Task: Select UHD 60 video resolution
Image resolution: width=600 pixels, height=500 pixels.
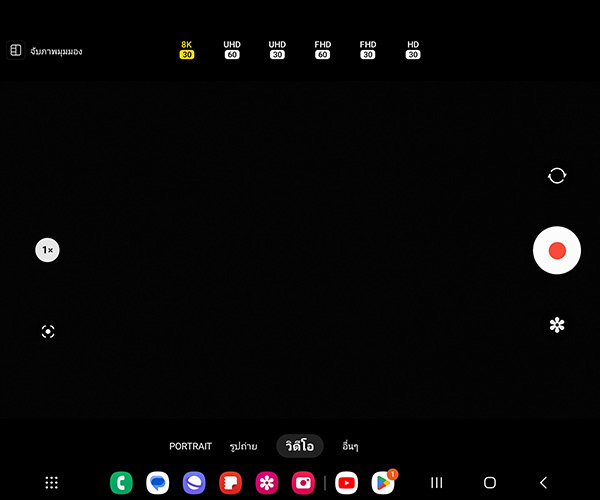Action: point(232,50)
